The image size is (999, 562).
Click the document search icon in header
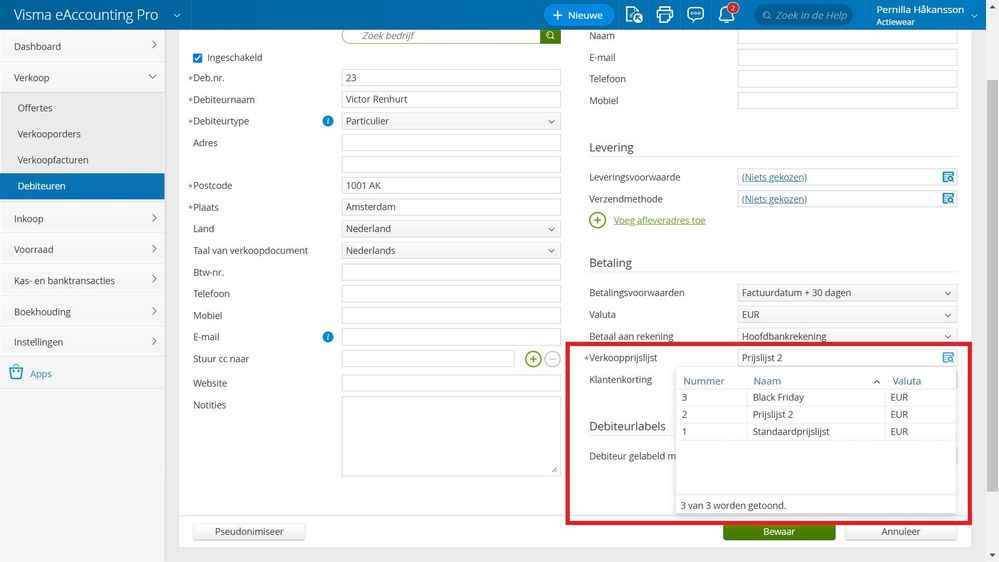click(633, 15)
